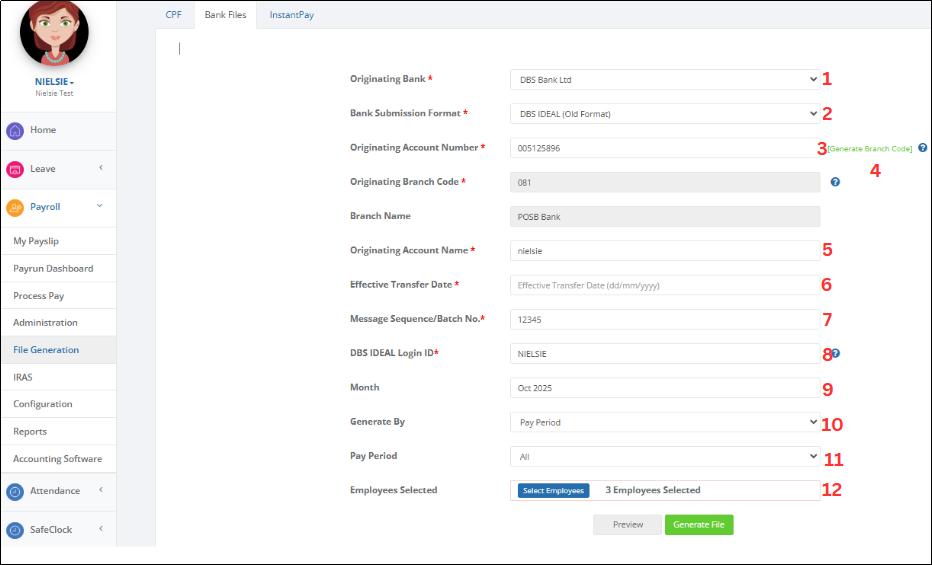
Task: Open the Pay Period dropdown
Action: point(665,456)
